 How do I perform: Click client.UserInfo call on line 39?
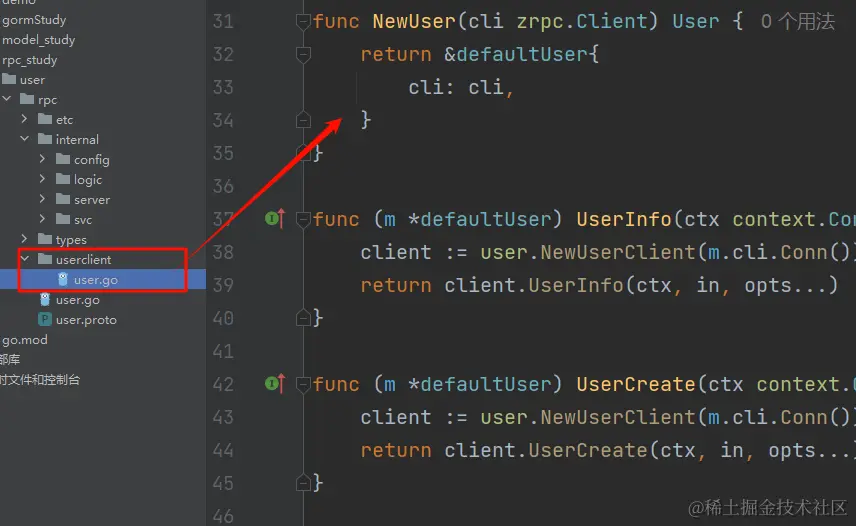coord(534,285)
